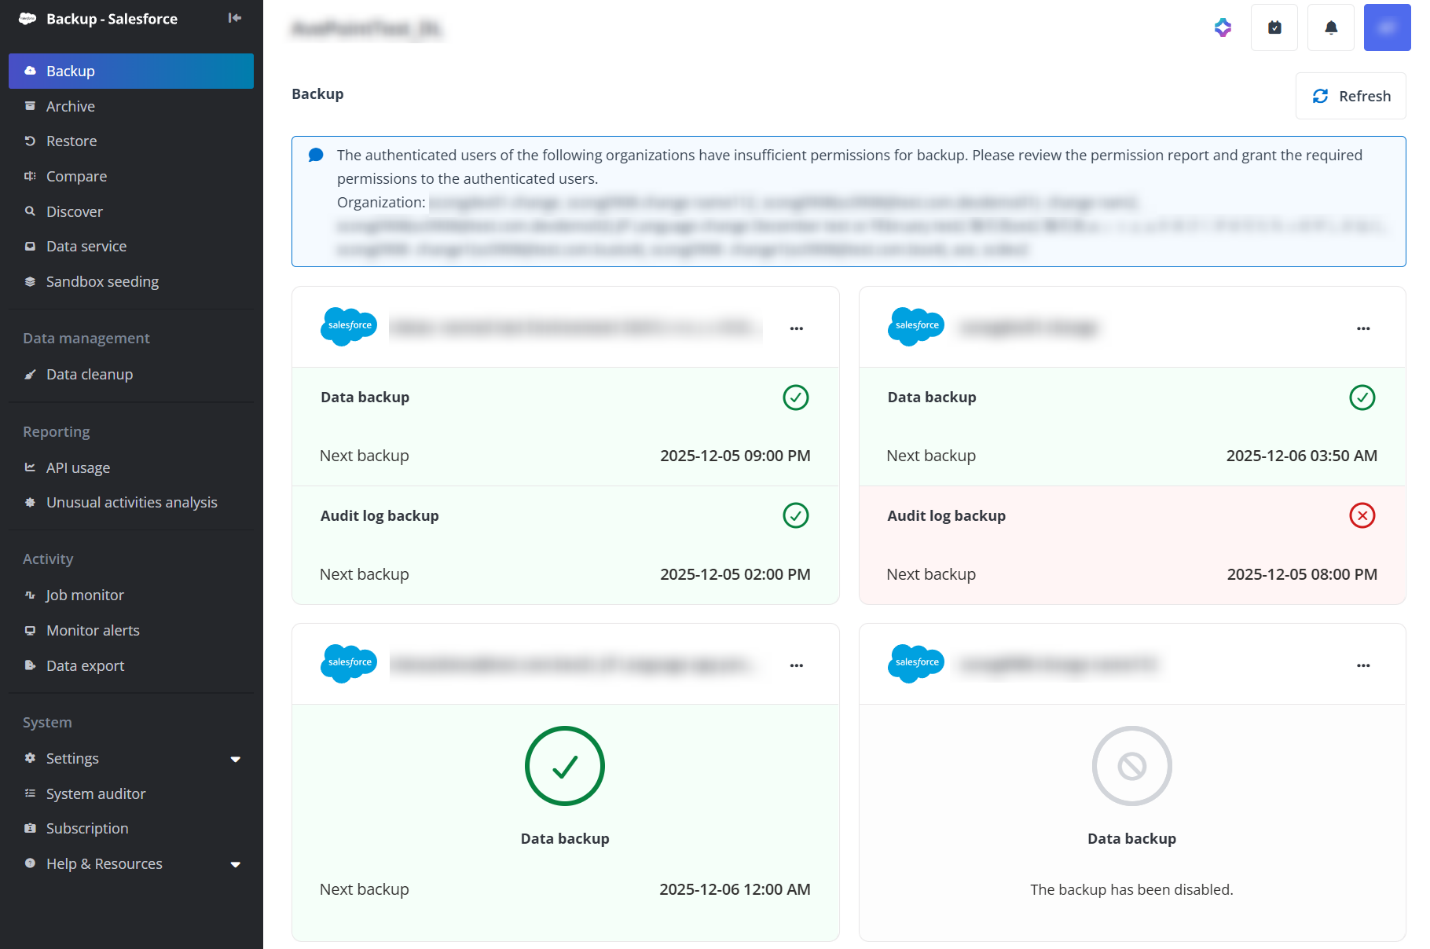Viewport: 1430px width, 949px height.
Task: Select Data cleanup under Data management
Action: pos(89,374)
